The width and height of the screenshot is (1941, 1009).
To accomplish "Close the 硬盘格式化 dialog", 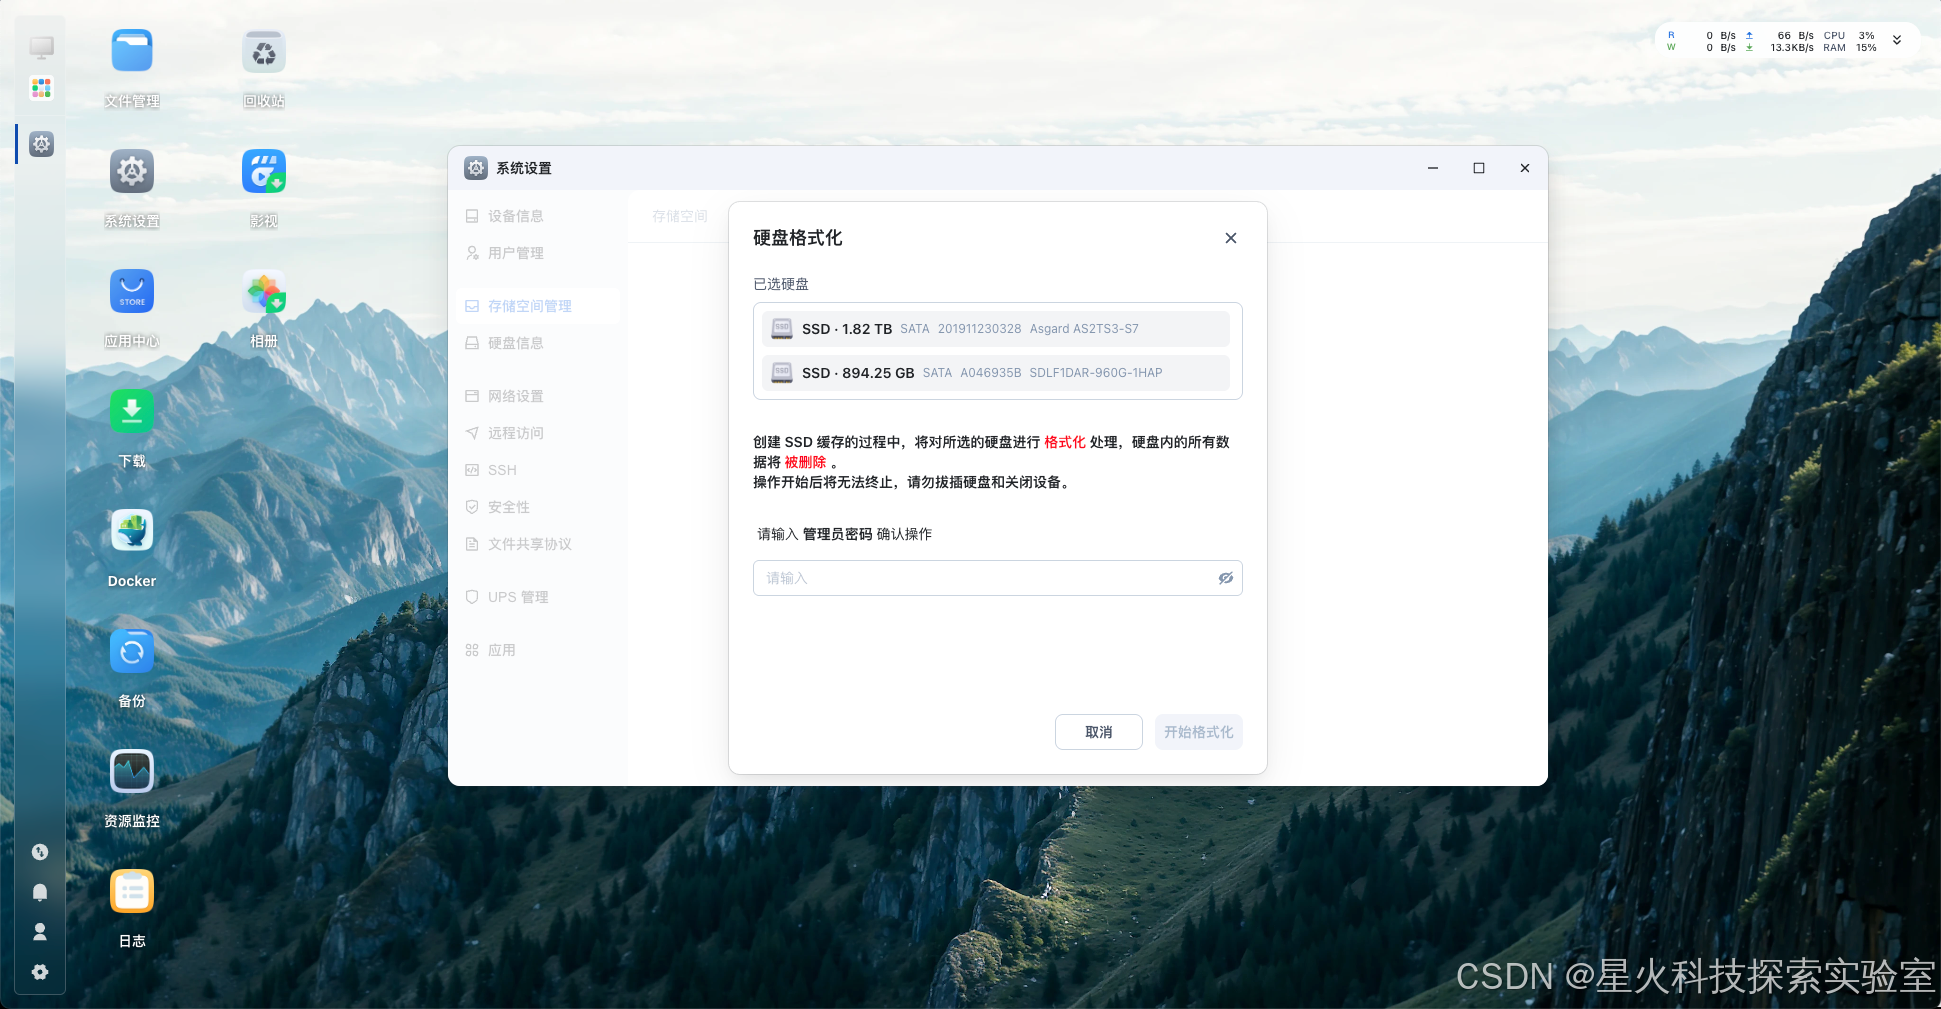I will (1231, 238).
